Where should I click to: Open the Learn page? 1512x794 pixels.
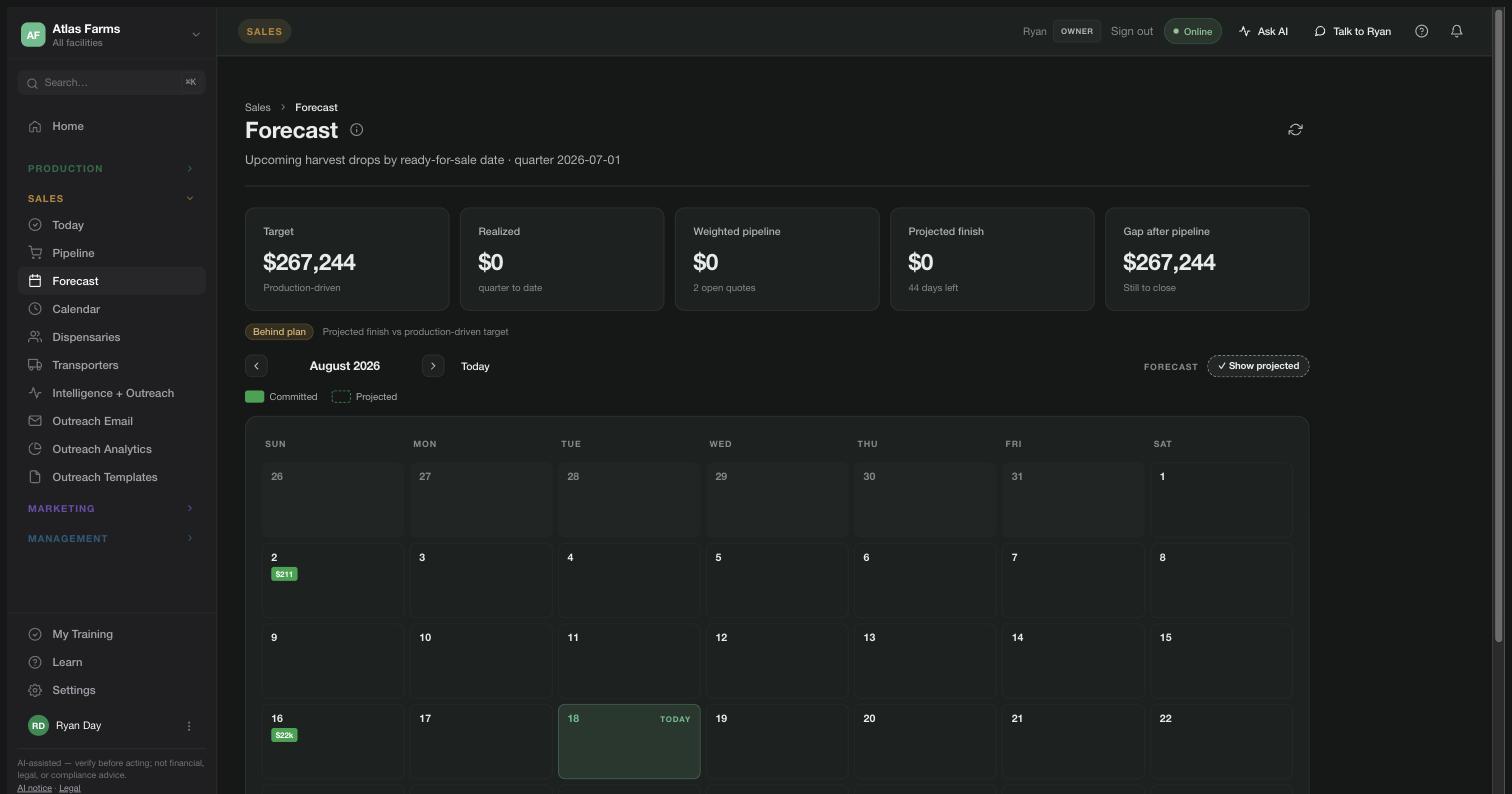click(x=111, y=662)
